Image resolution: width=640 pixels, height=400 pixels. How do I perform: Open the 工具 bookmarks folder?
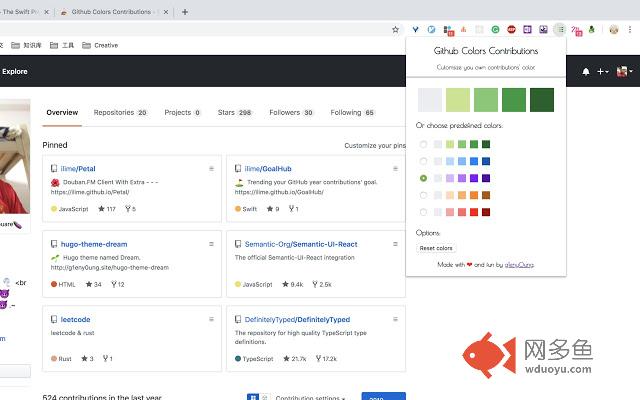point(62,45)
